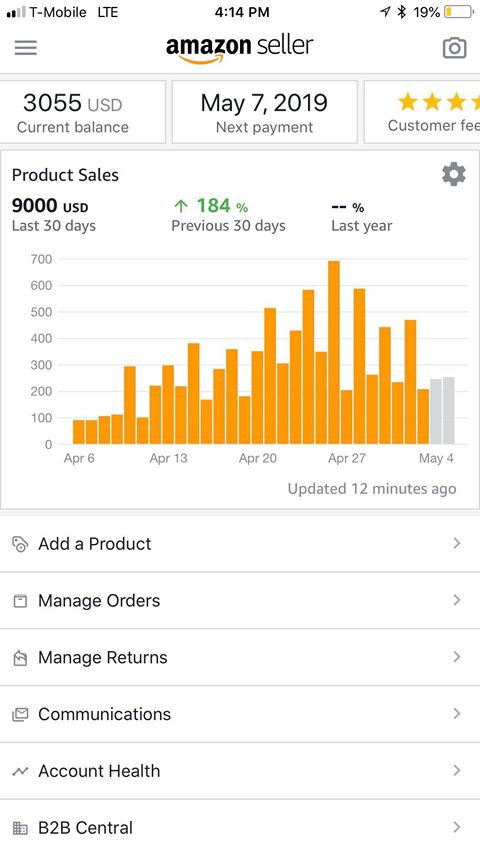This screenshot has width=480, height=853.
Task: Expand the Add a Product chevron
Action: tap(457, 543)
